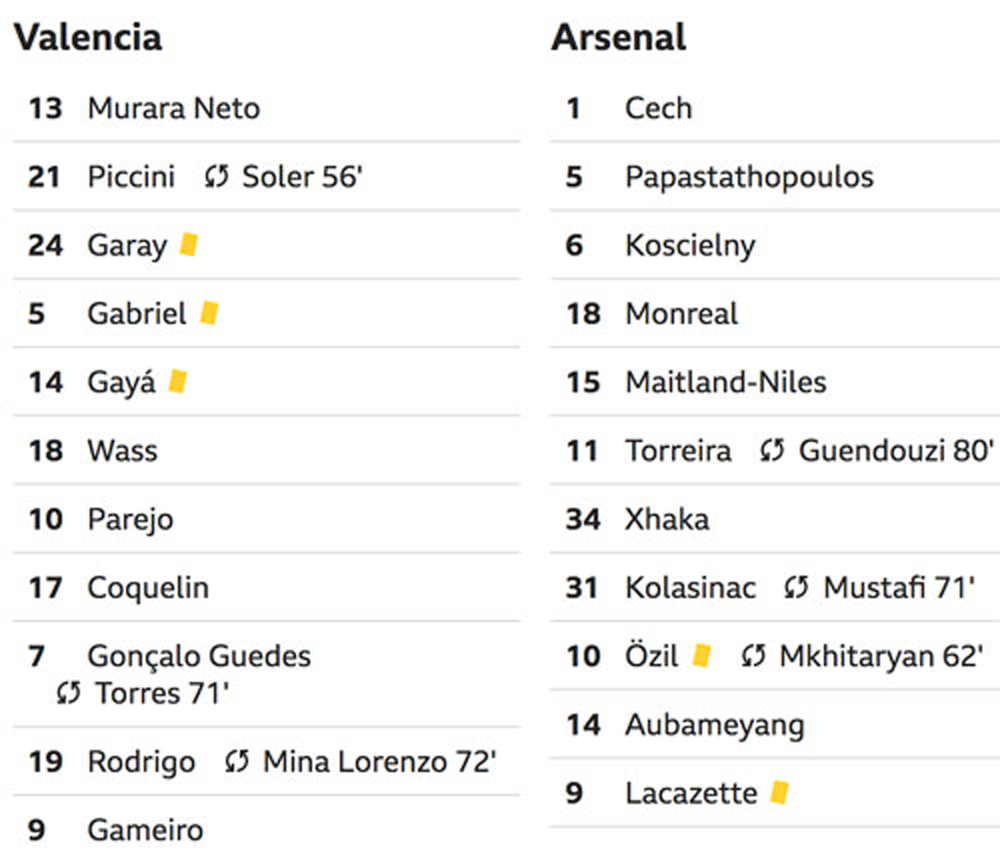
Task: Click player name Murara Neto
Action: click(173, 108)
